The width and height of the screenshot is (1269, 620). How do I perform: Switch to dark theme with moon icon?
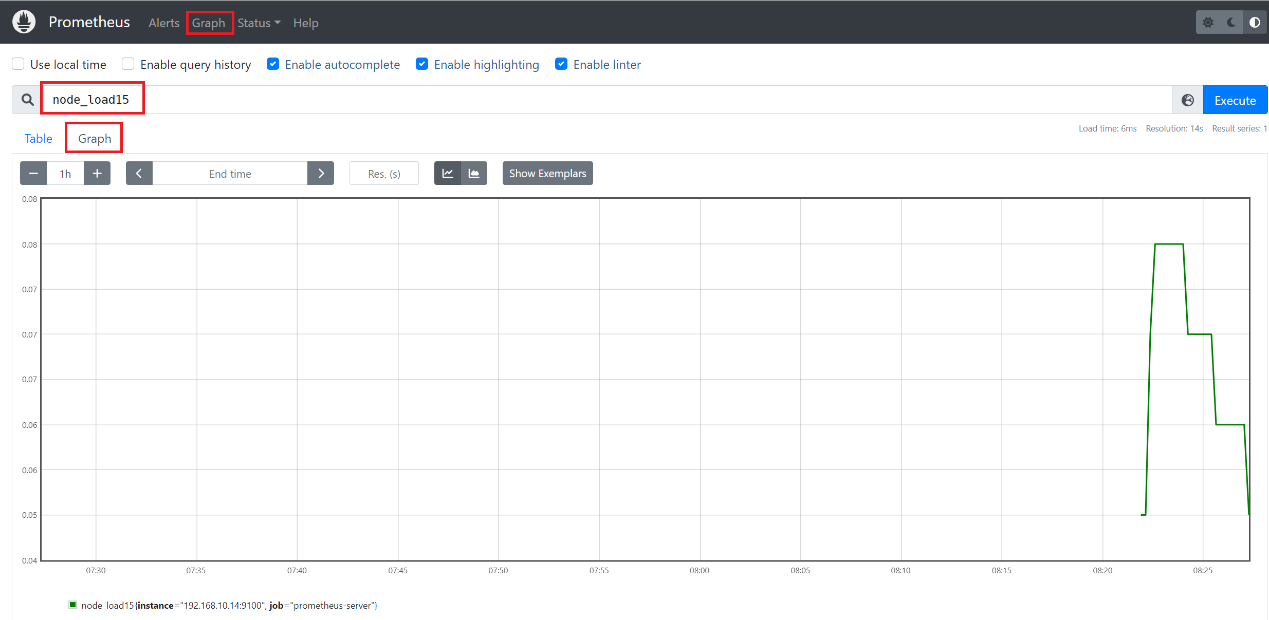[1232, 22]
